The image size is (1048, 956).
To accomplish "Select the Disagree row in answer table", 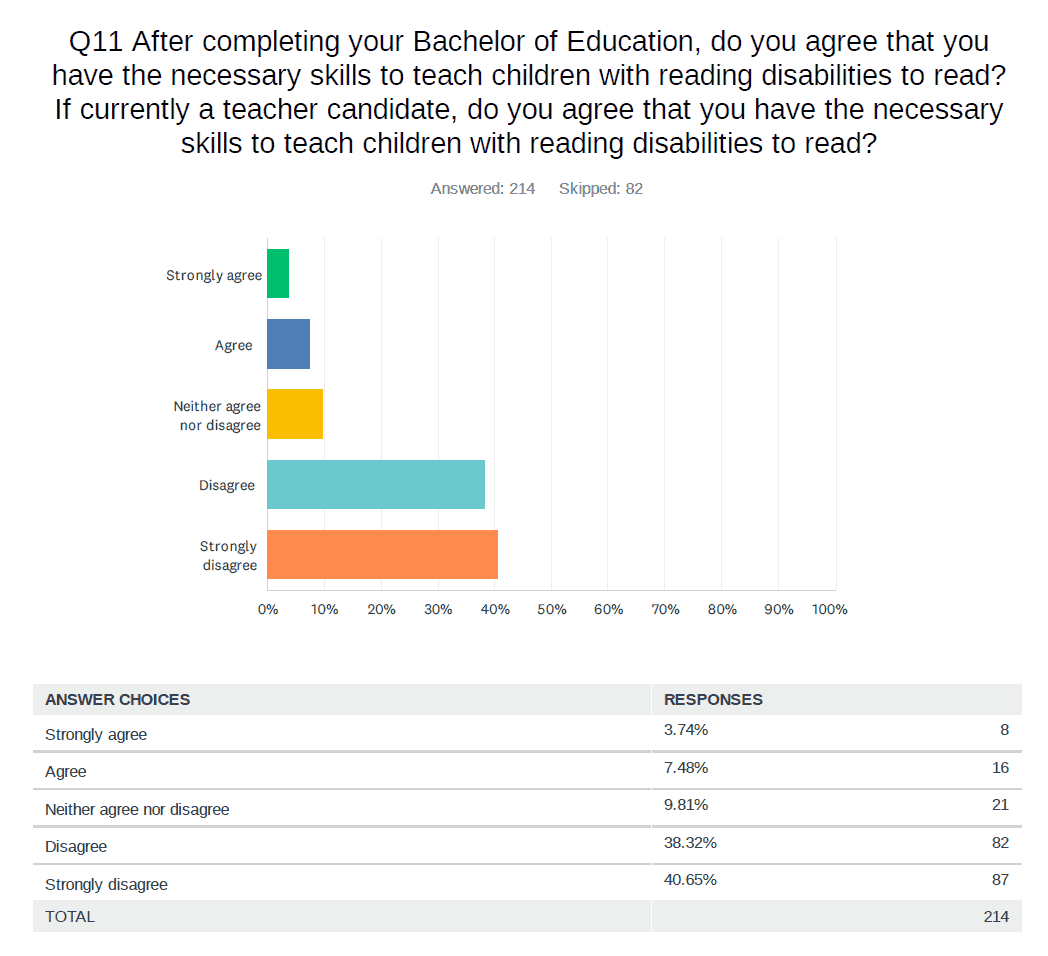I will pos(76,846).
